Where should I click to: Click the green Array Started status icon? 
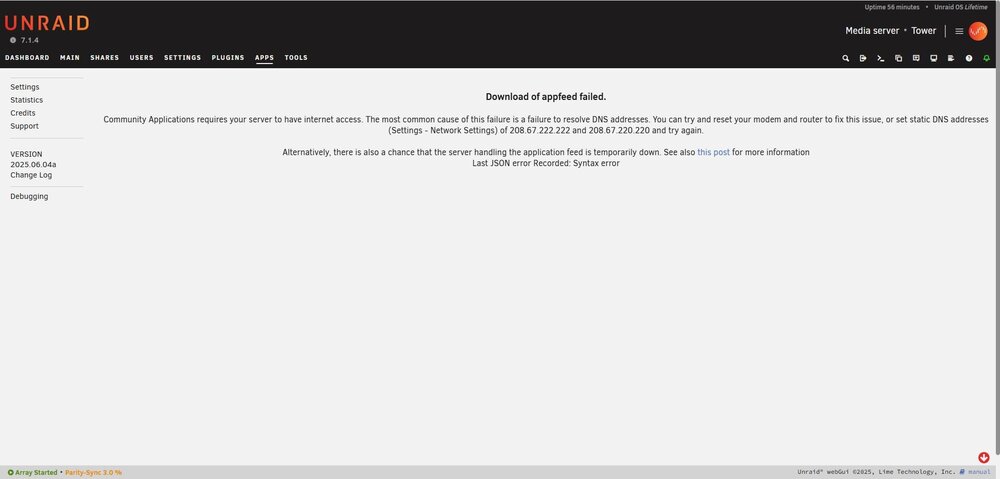[x=10, y=473]
